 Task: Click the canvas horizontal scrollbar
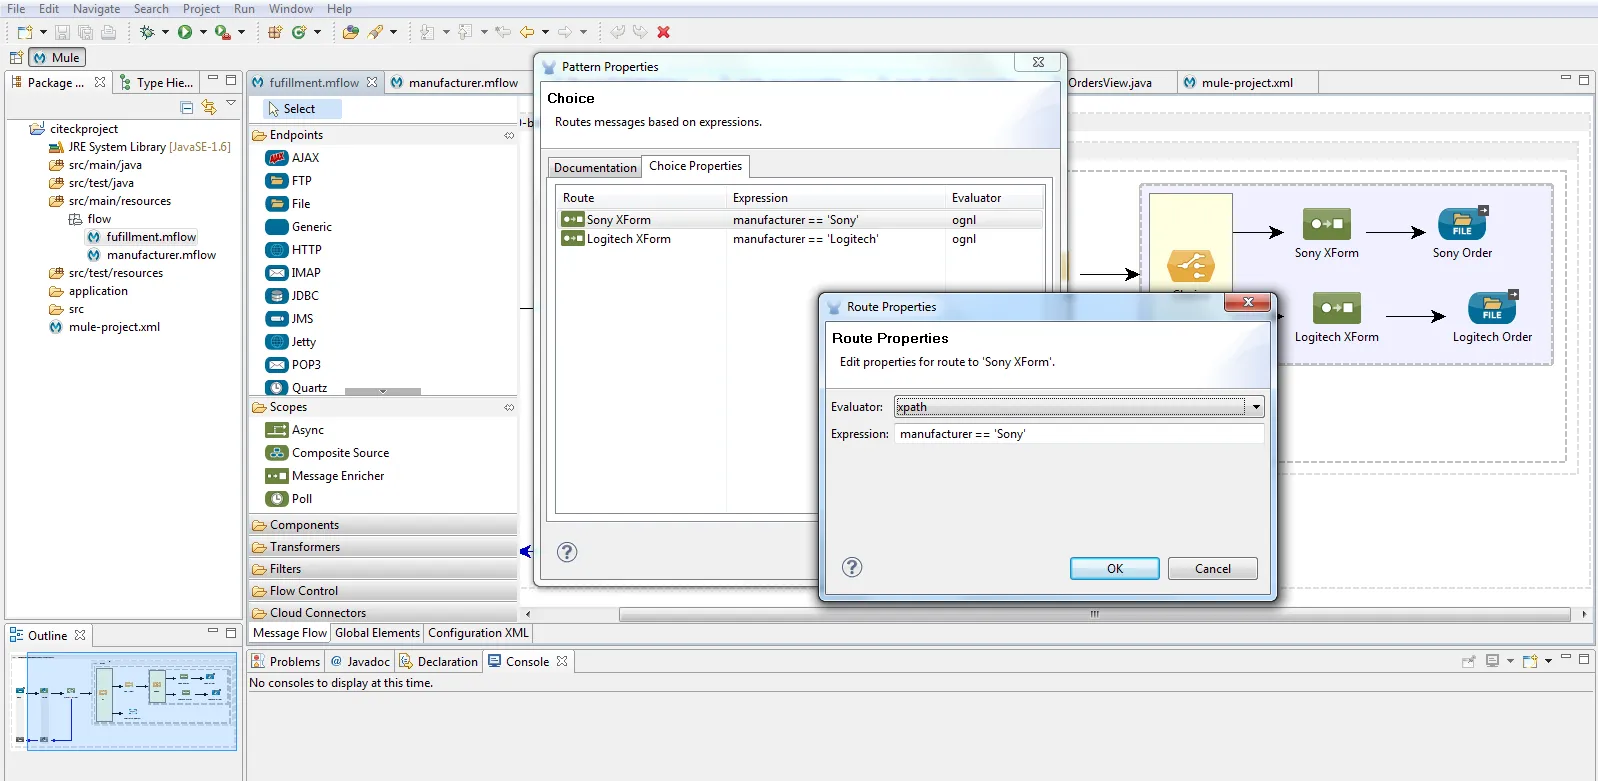[x=1094, y=614]
